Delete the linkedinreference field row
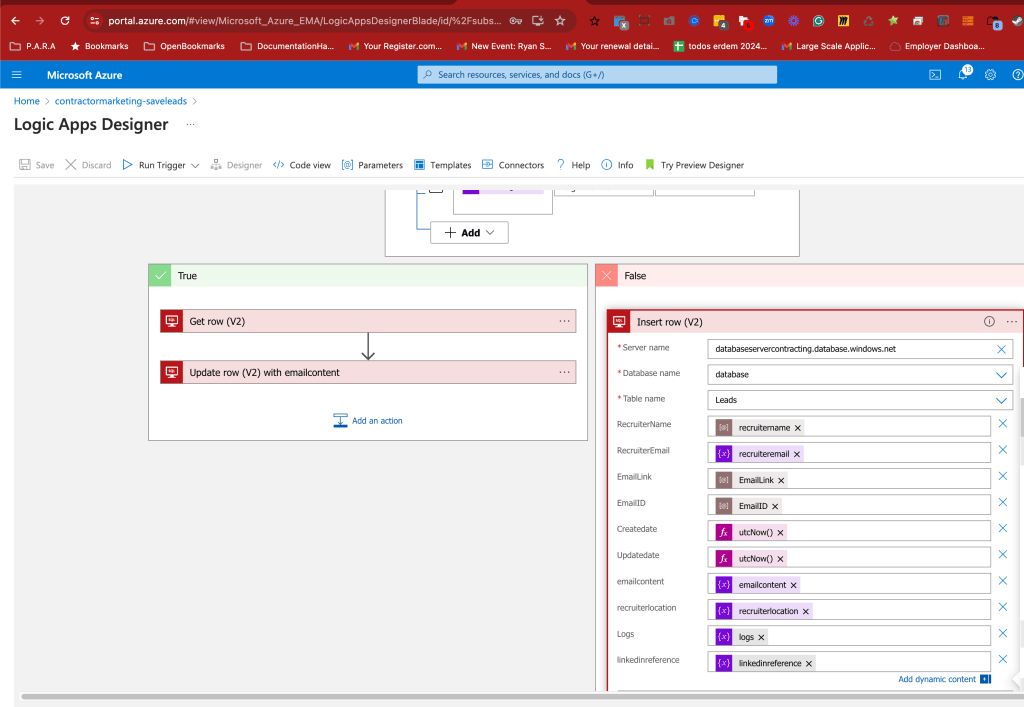 pos(1002,659)
